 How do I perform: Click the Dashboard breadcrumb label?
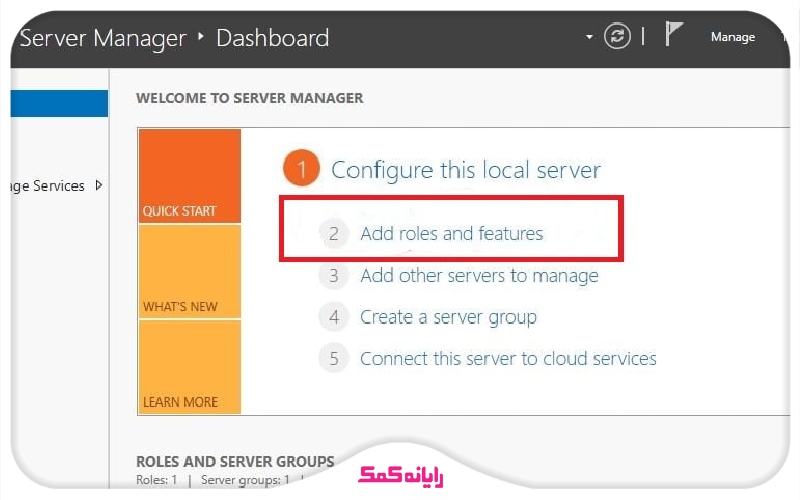(272, 38)
